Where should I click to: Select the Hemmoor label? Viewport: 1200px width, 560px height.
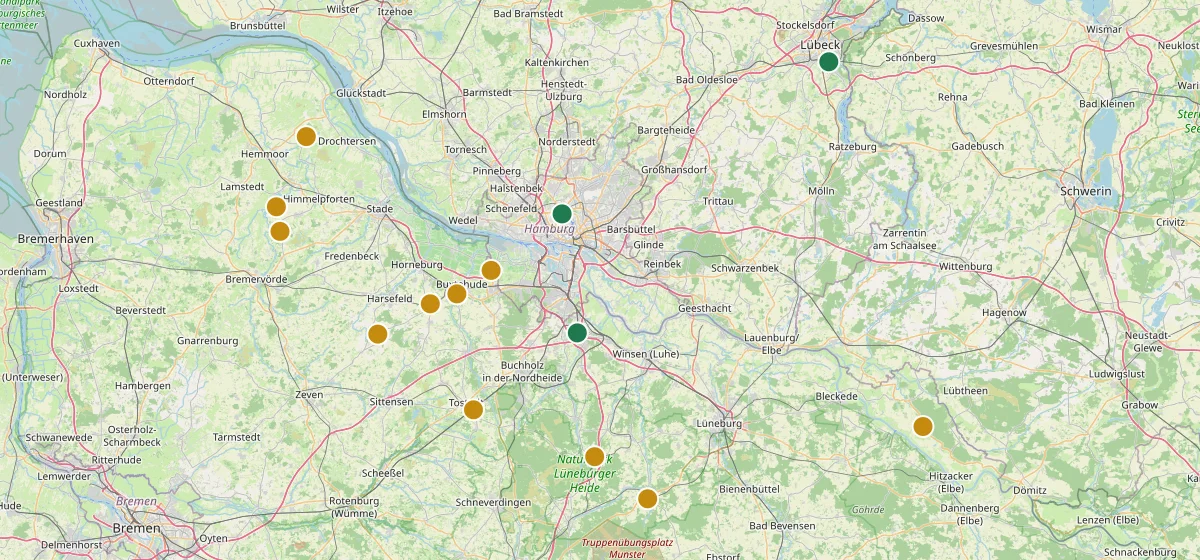(265, 155)
